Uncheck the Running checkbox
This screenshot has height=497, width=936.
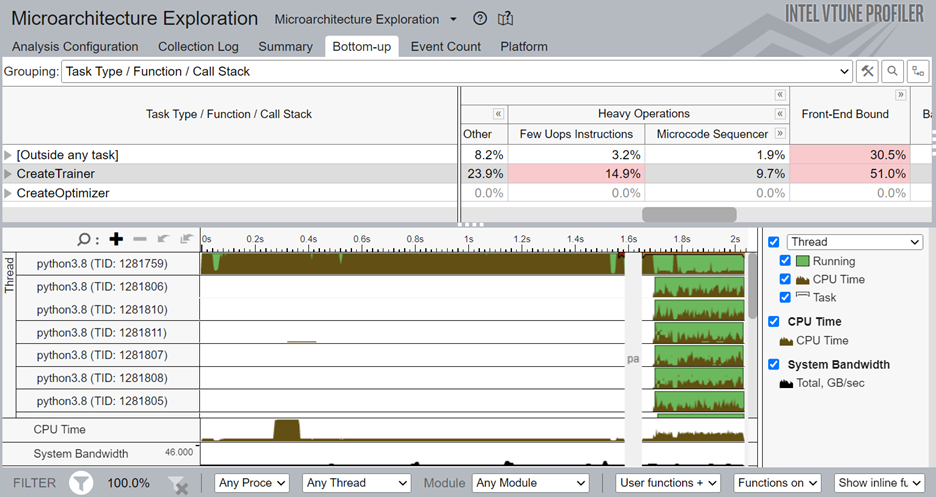coord(785,261)
